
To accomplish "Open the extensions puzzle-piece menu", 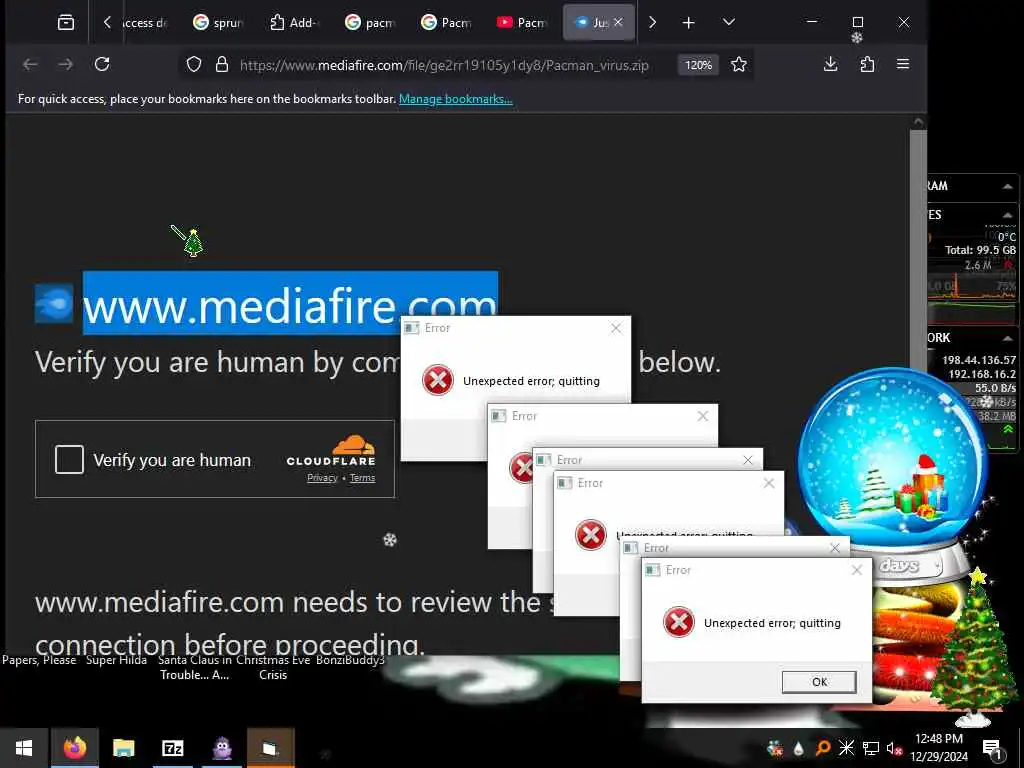I will pyautogui.click(x=867, y=64).
